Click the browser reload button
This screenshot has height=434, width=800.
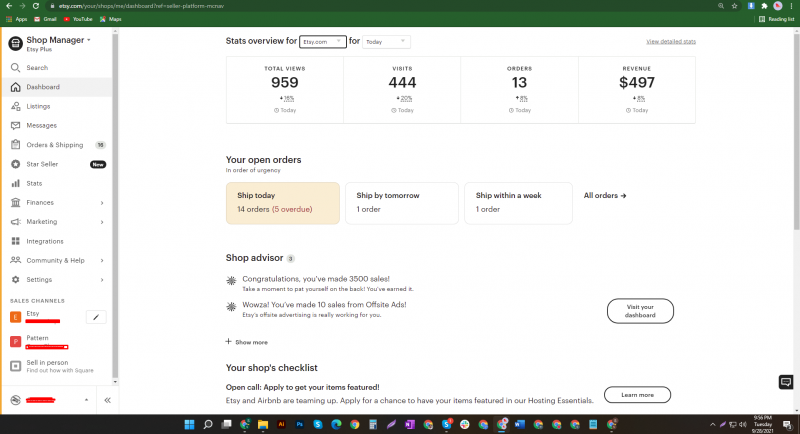(35, 6)
